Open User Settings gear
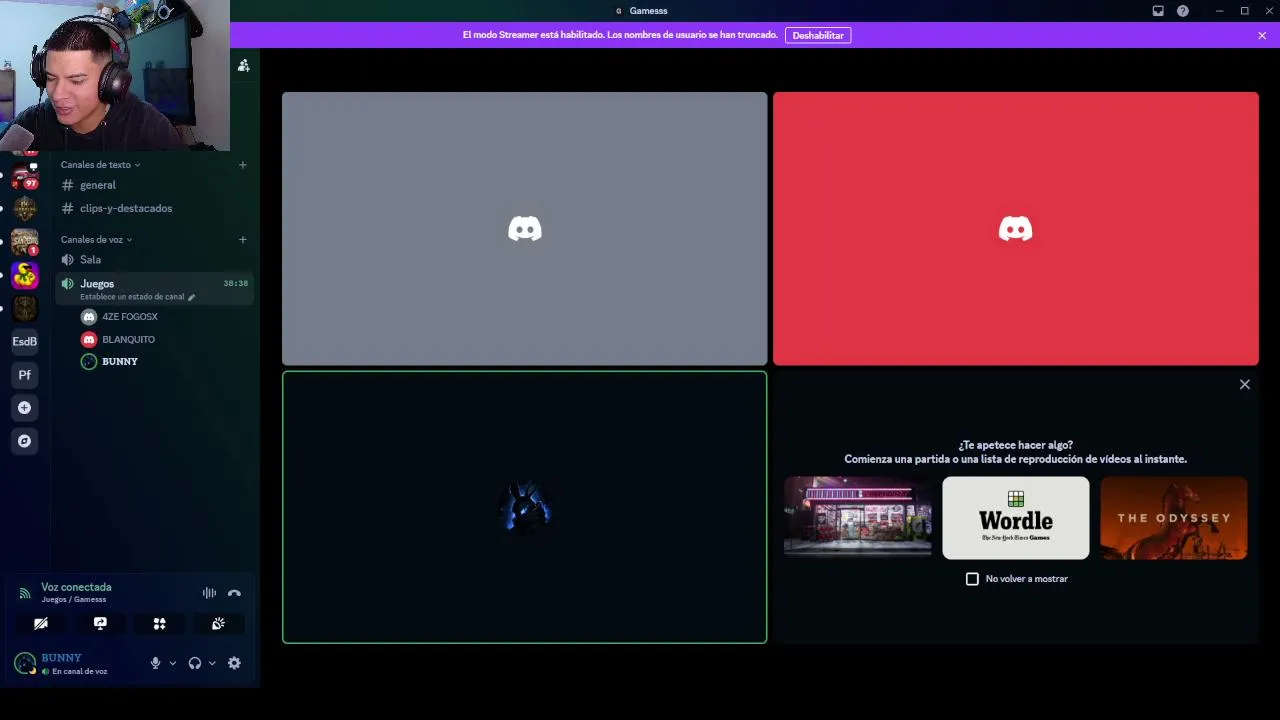The width and height of the screenshot is (1280, 720). coord(234,663)
